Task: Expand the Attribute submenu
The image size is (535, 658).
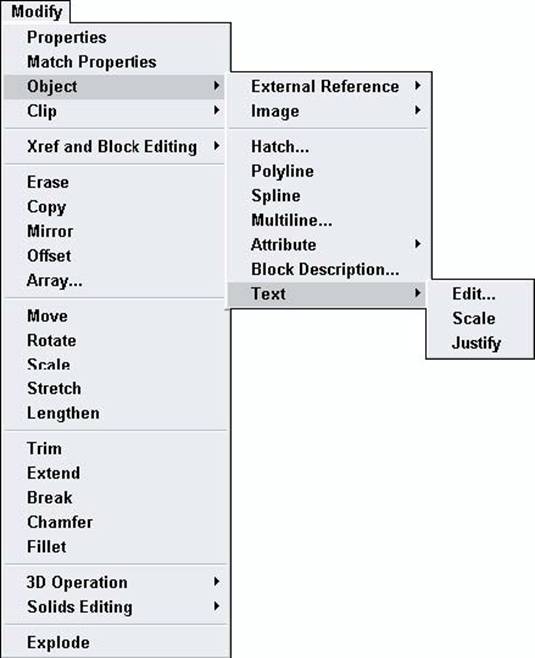Action: click(327, 245)
